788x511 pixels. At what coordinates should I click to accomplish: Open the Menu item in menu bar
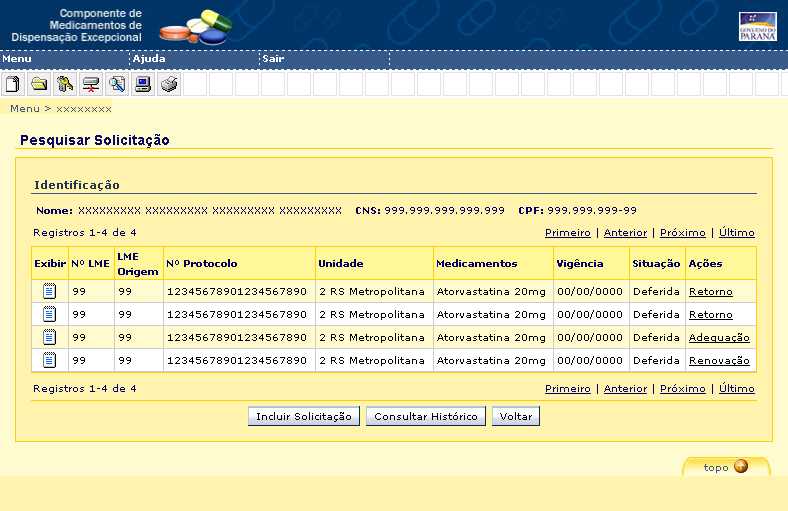(17, 59)
